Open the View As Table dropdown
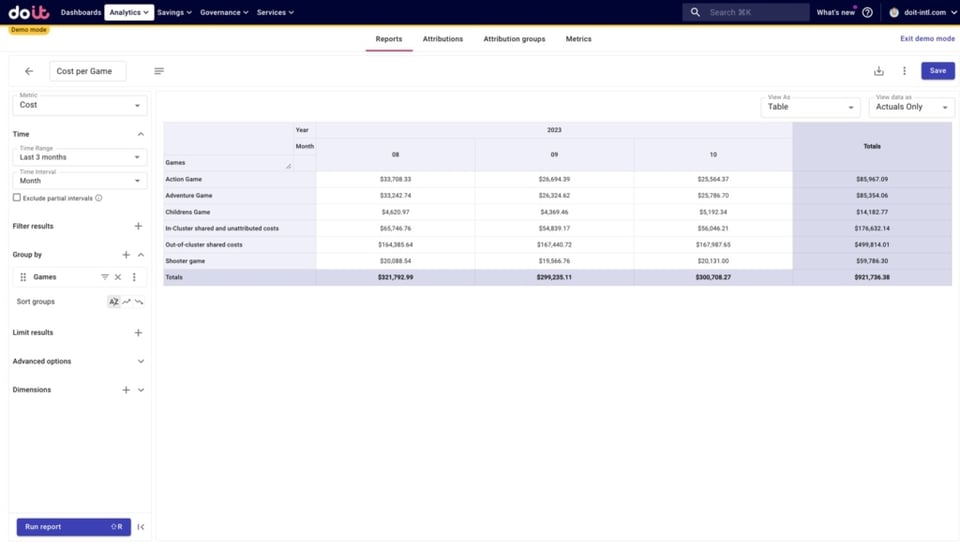 (x=810, y=107)
